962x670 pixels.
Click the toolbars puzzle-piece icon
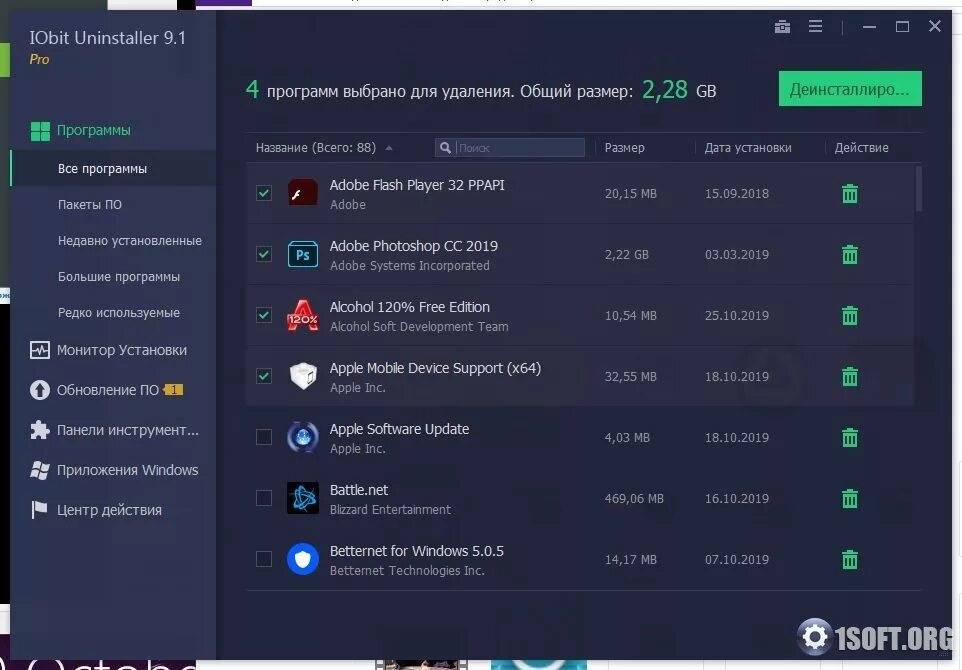(x=40, y=430)
